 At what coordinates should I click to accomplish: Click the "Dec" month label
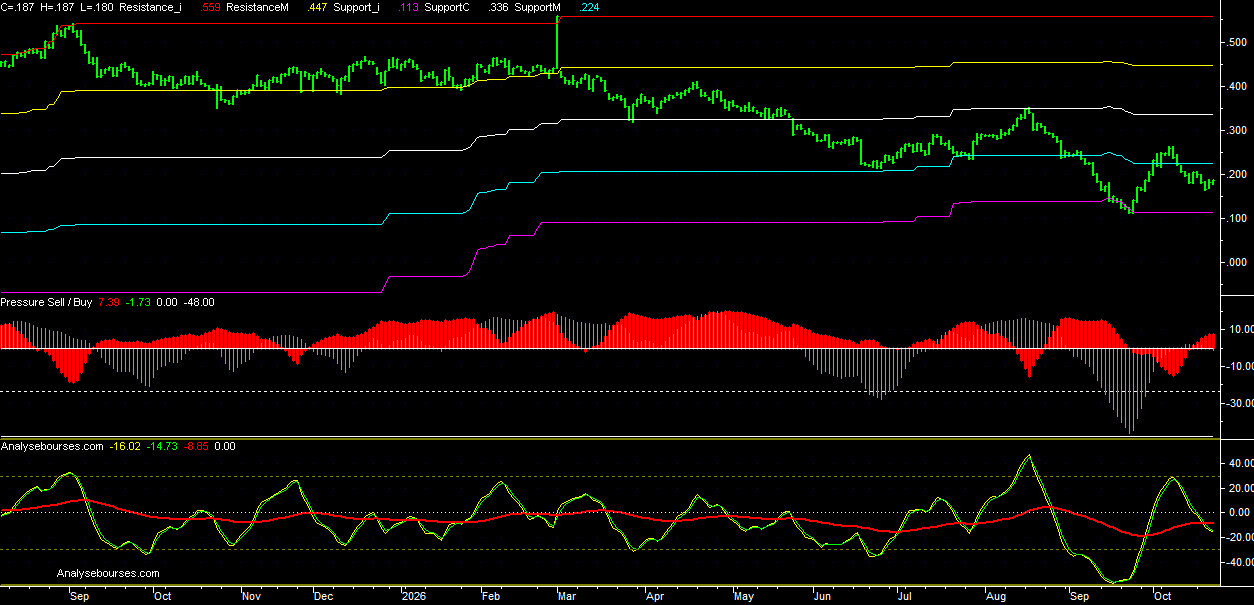pyautogui.click(x=324, y=595)
